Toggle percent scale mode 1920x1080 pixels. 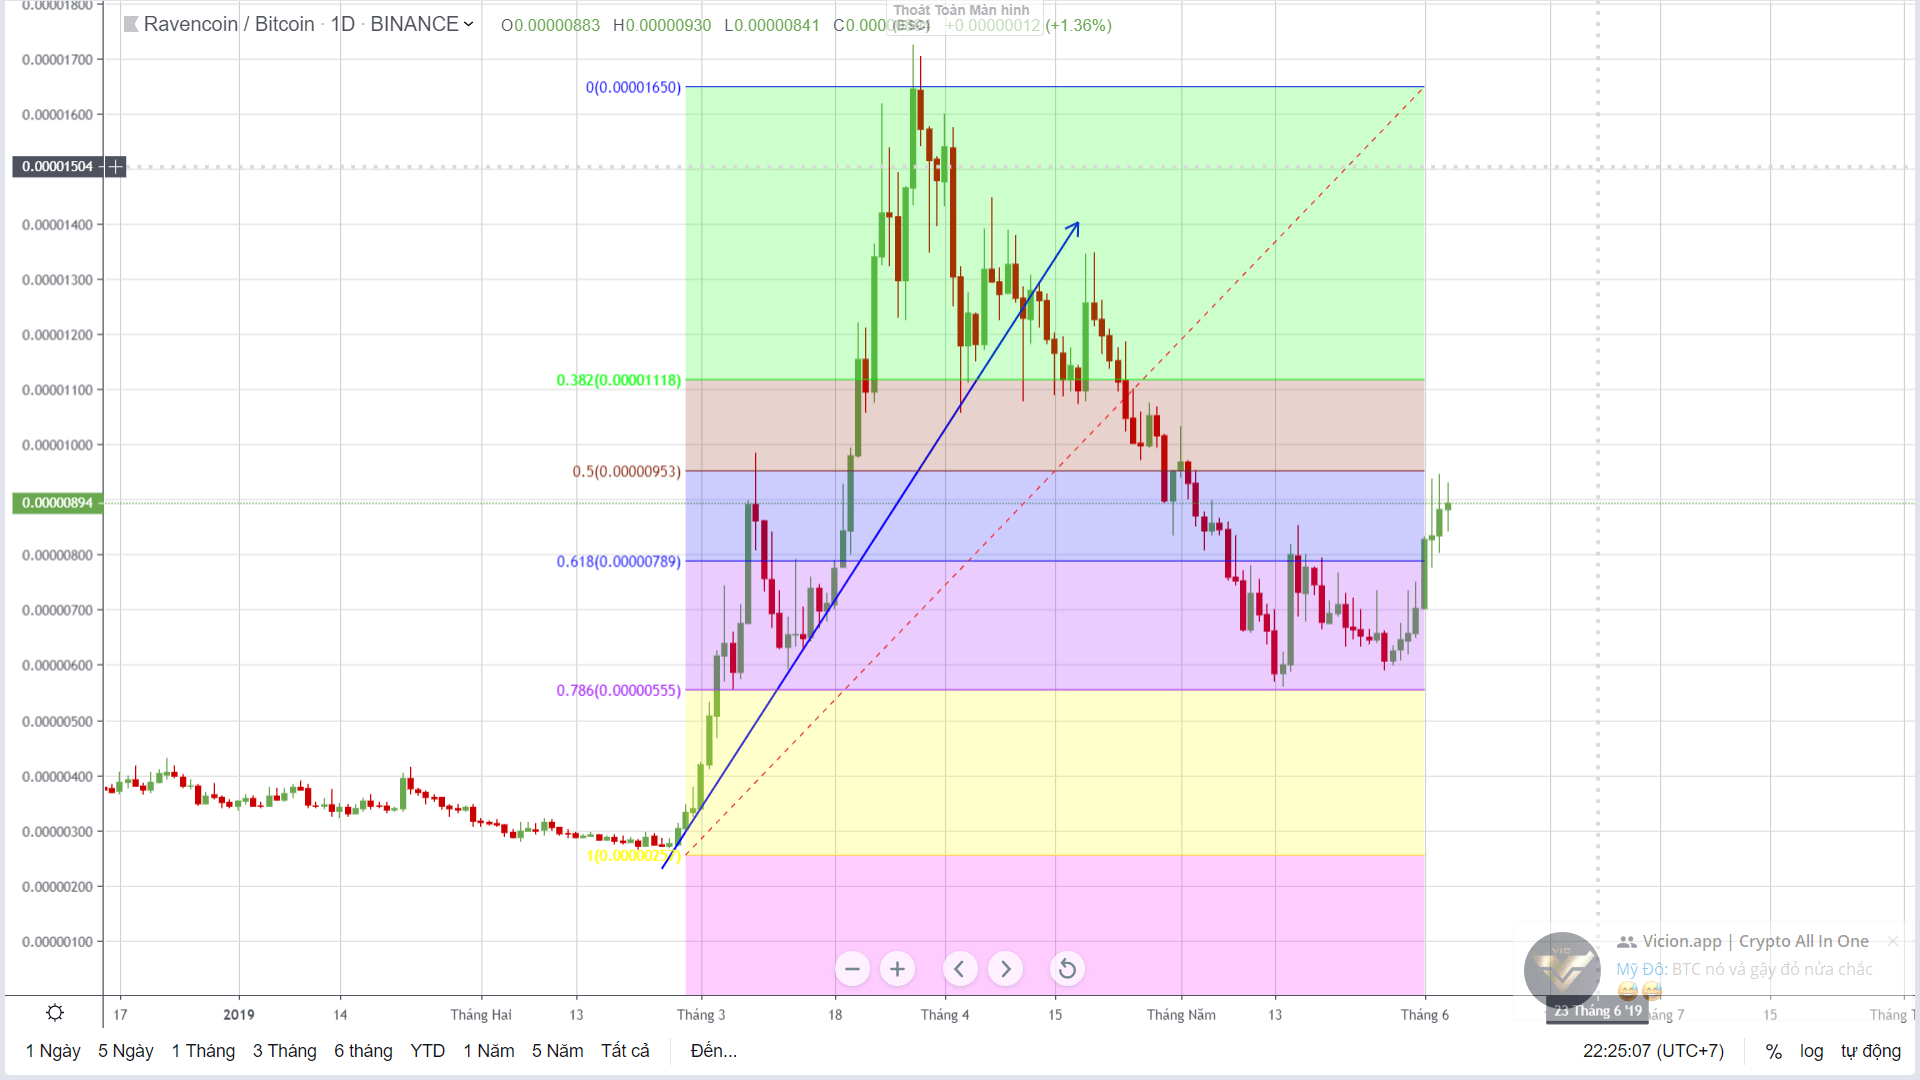click(x=1773, y=1051)
